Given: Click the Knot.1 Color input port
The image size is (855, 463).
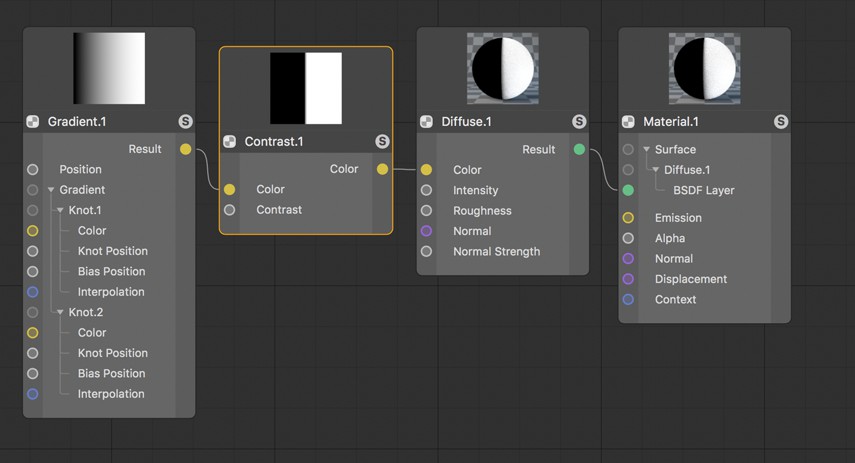Looking at the screenshot, I should [x=33, y=231].
